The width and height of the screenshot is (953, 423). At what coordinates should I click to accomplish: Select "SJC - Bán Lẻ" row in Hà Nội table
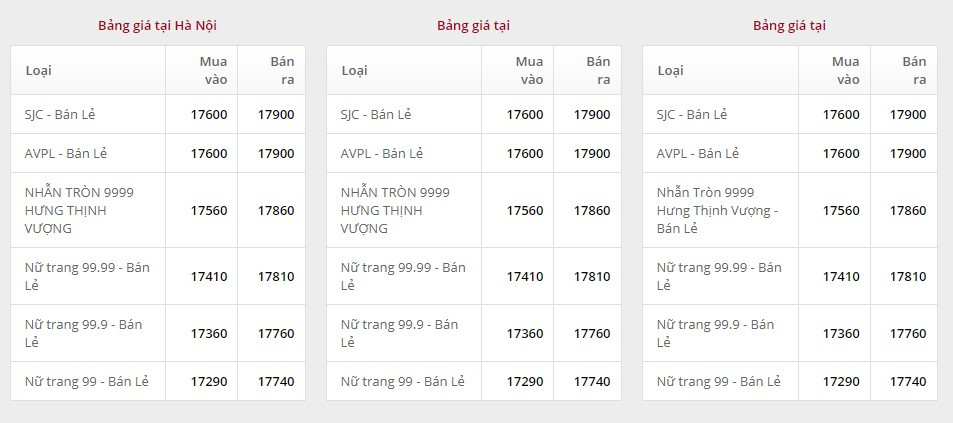(59, 114)
